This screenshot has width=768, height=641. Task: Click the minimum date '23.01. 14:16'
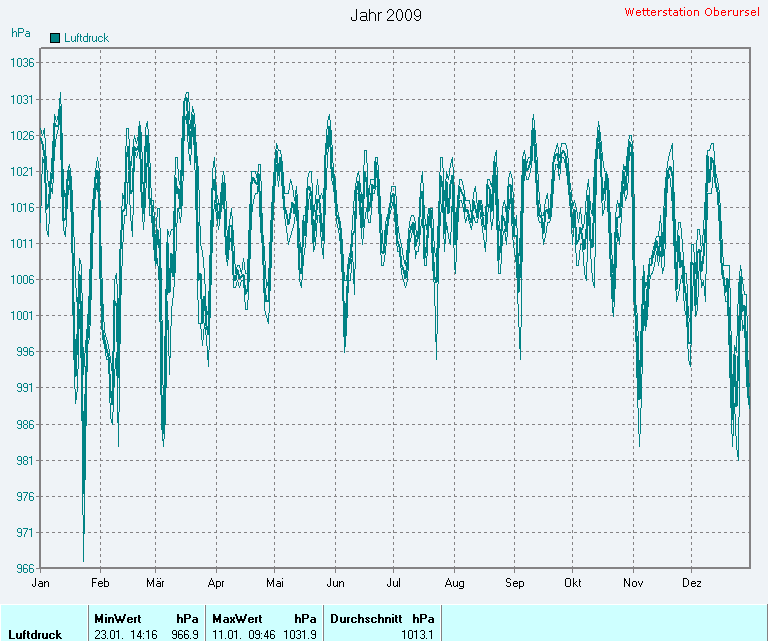pyautogui.click(x=126, y=635)
